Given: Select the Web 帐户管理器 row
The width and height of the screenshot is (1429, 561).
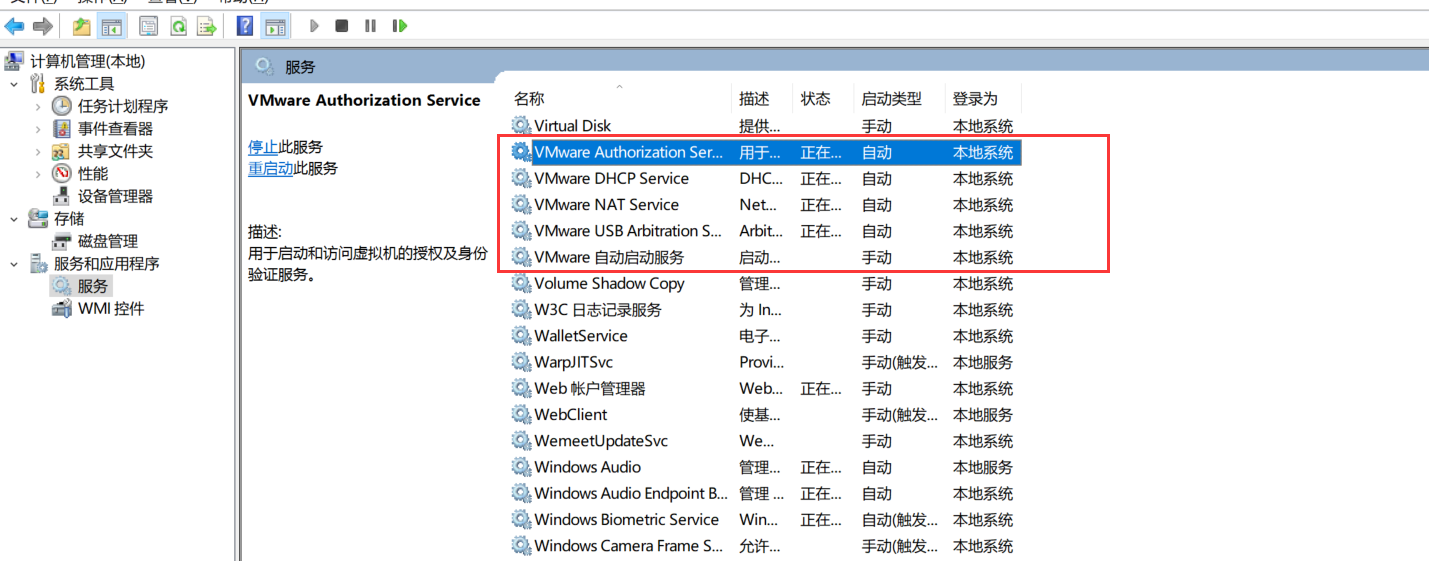Looking at the screenshot, I should point(765,388).
